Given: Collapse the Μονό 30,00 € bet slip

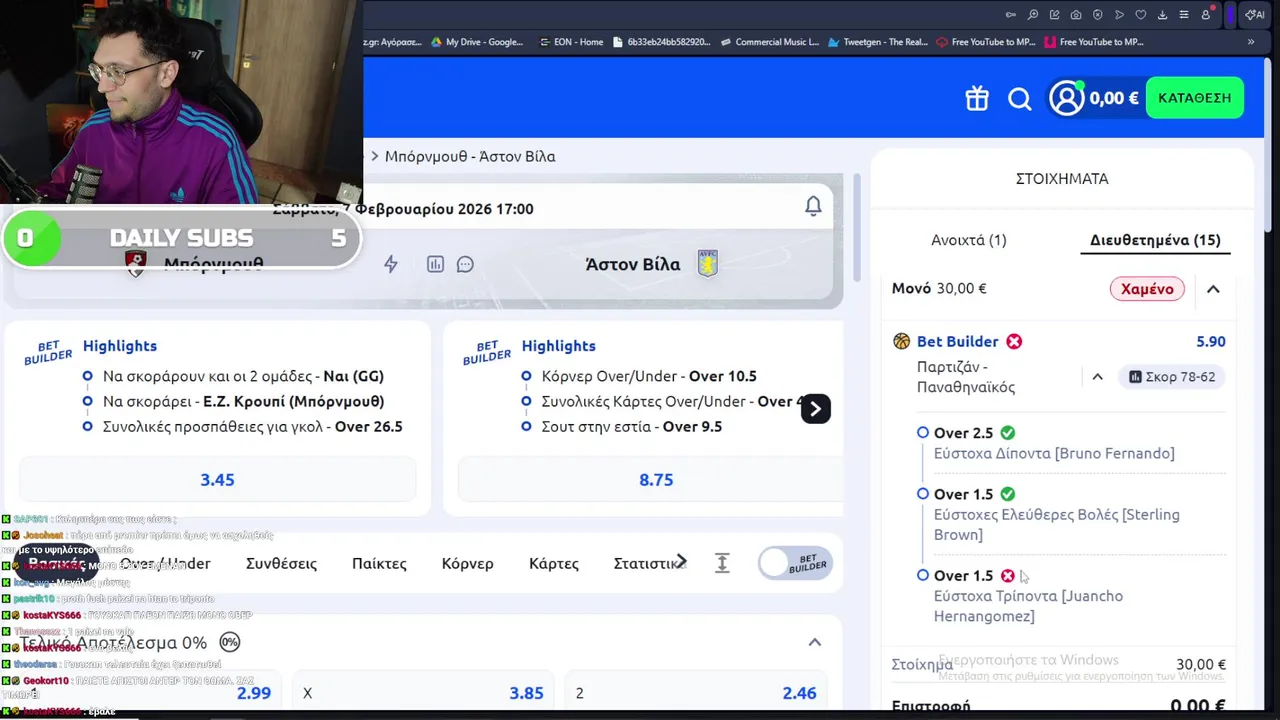Looking at the screenshot, I should coord(1213,289).
